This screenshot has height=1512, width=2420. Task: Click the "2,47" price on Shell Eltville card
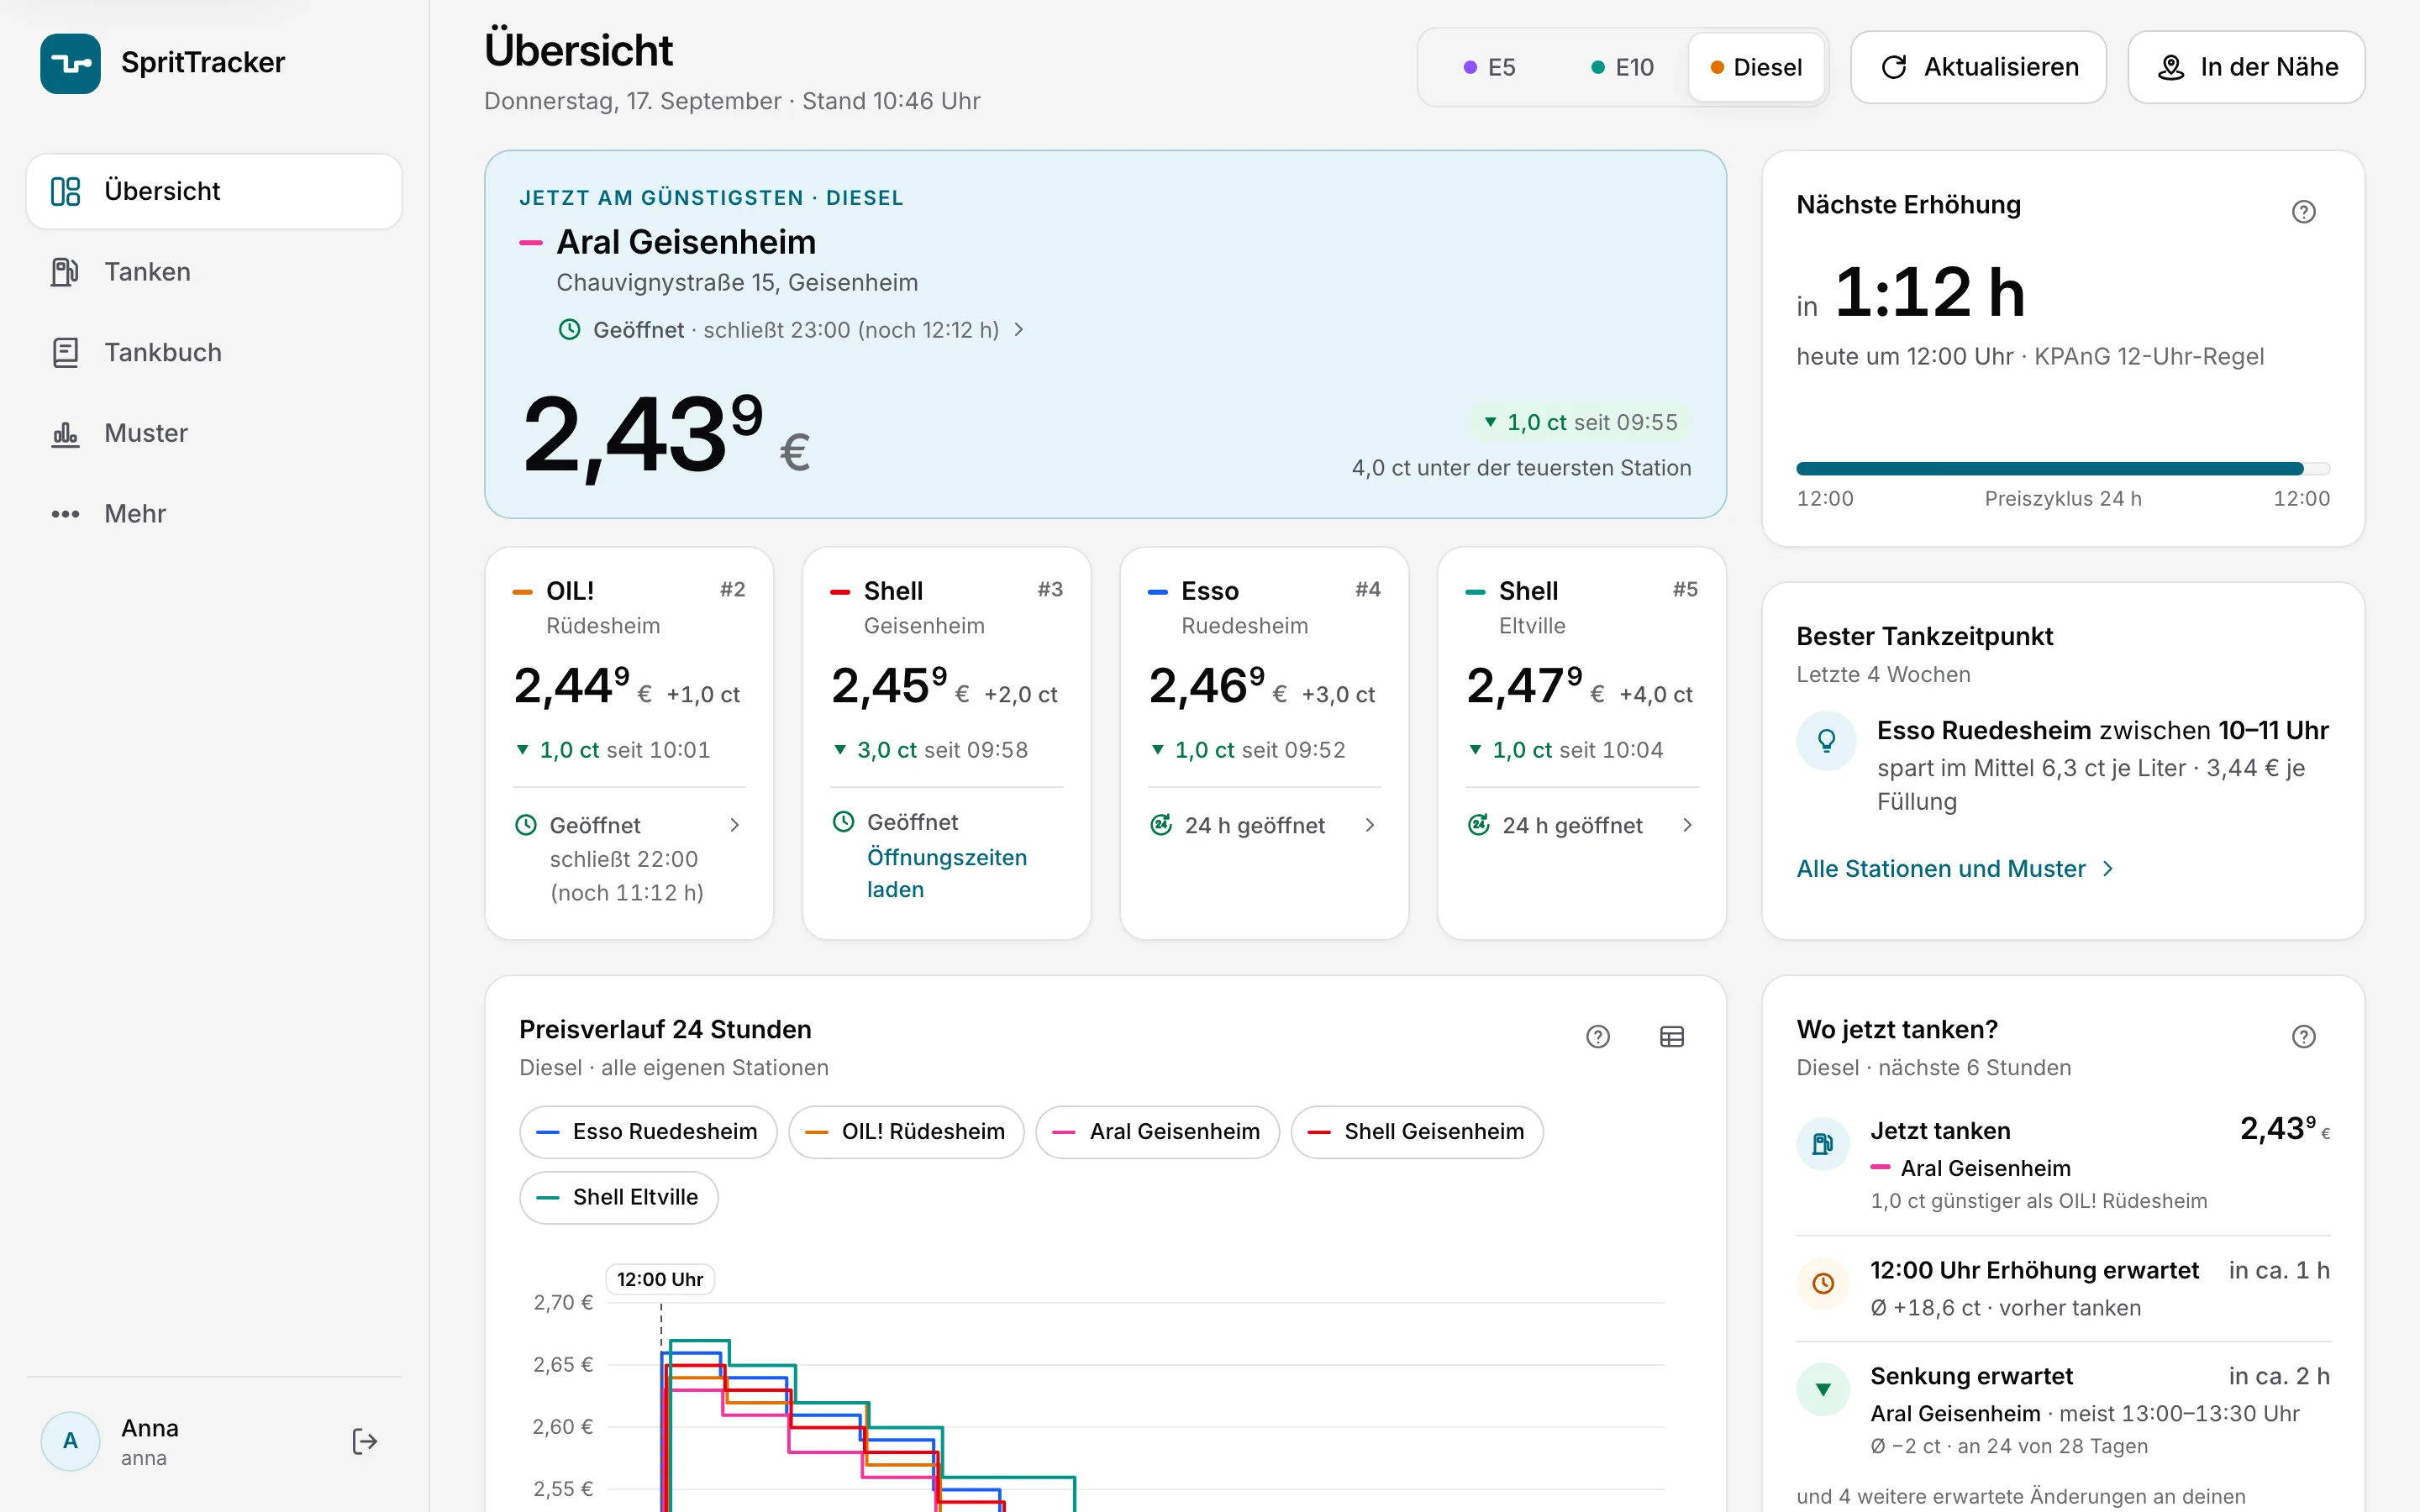coord(1525,686)
